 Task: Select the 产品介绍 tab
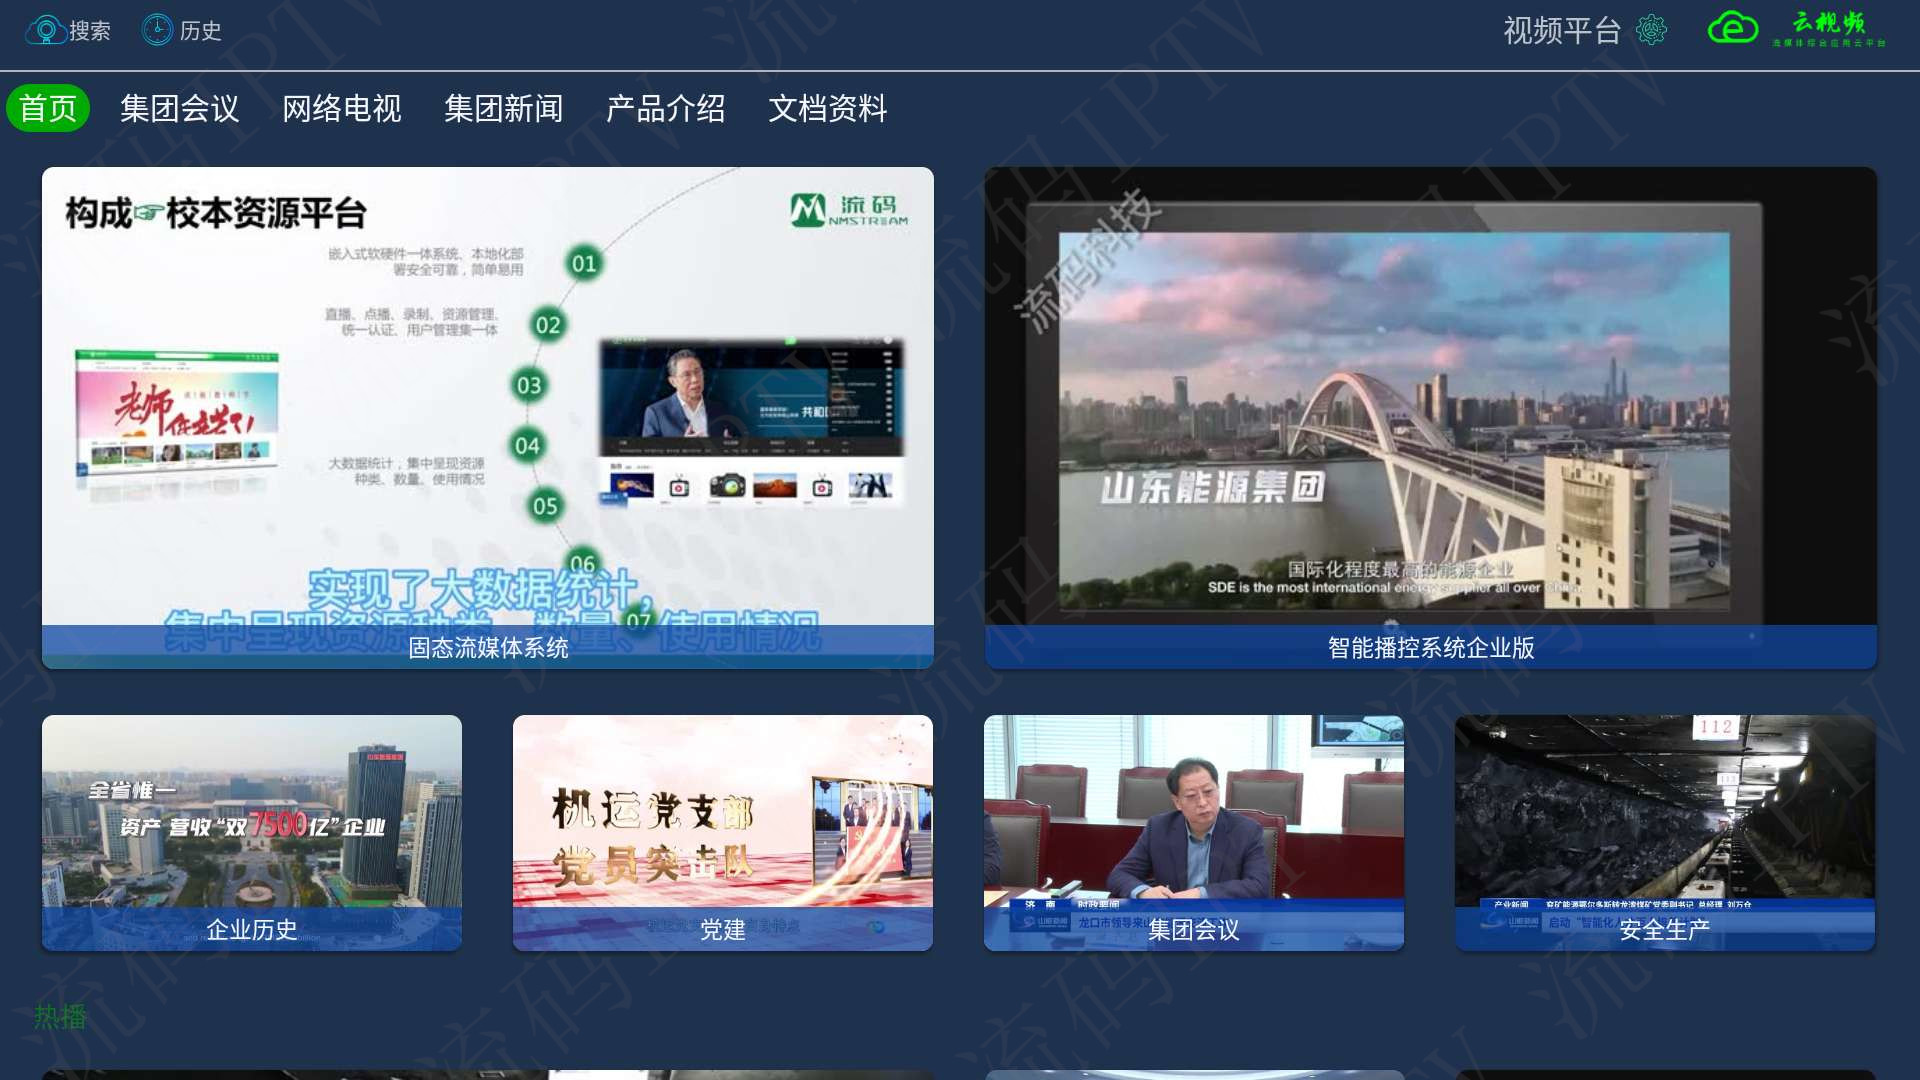[666, 108]
